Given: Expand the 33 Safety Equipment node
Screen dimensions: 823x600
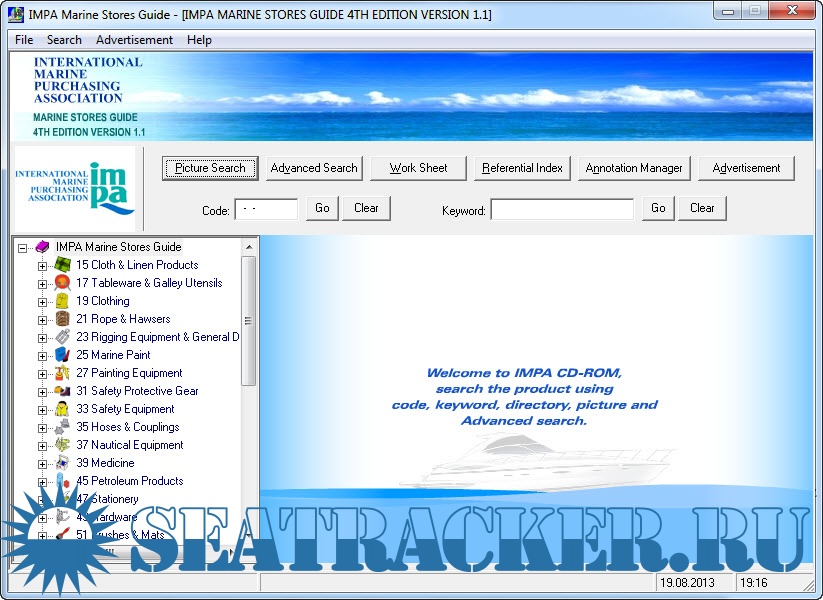Looking at the screenshot, I should click(x=42, y=410).
